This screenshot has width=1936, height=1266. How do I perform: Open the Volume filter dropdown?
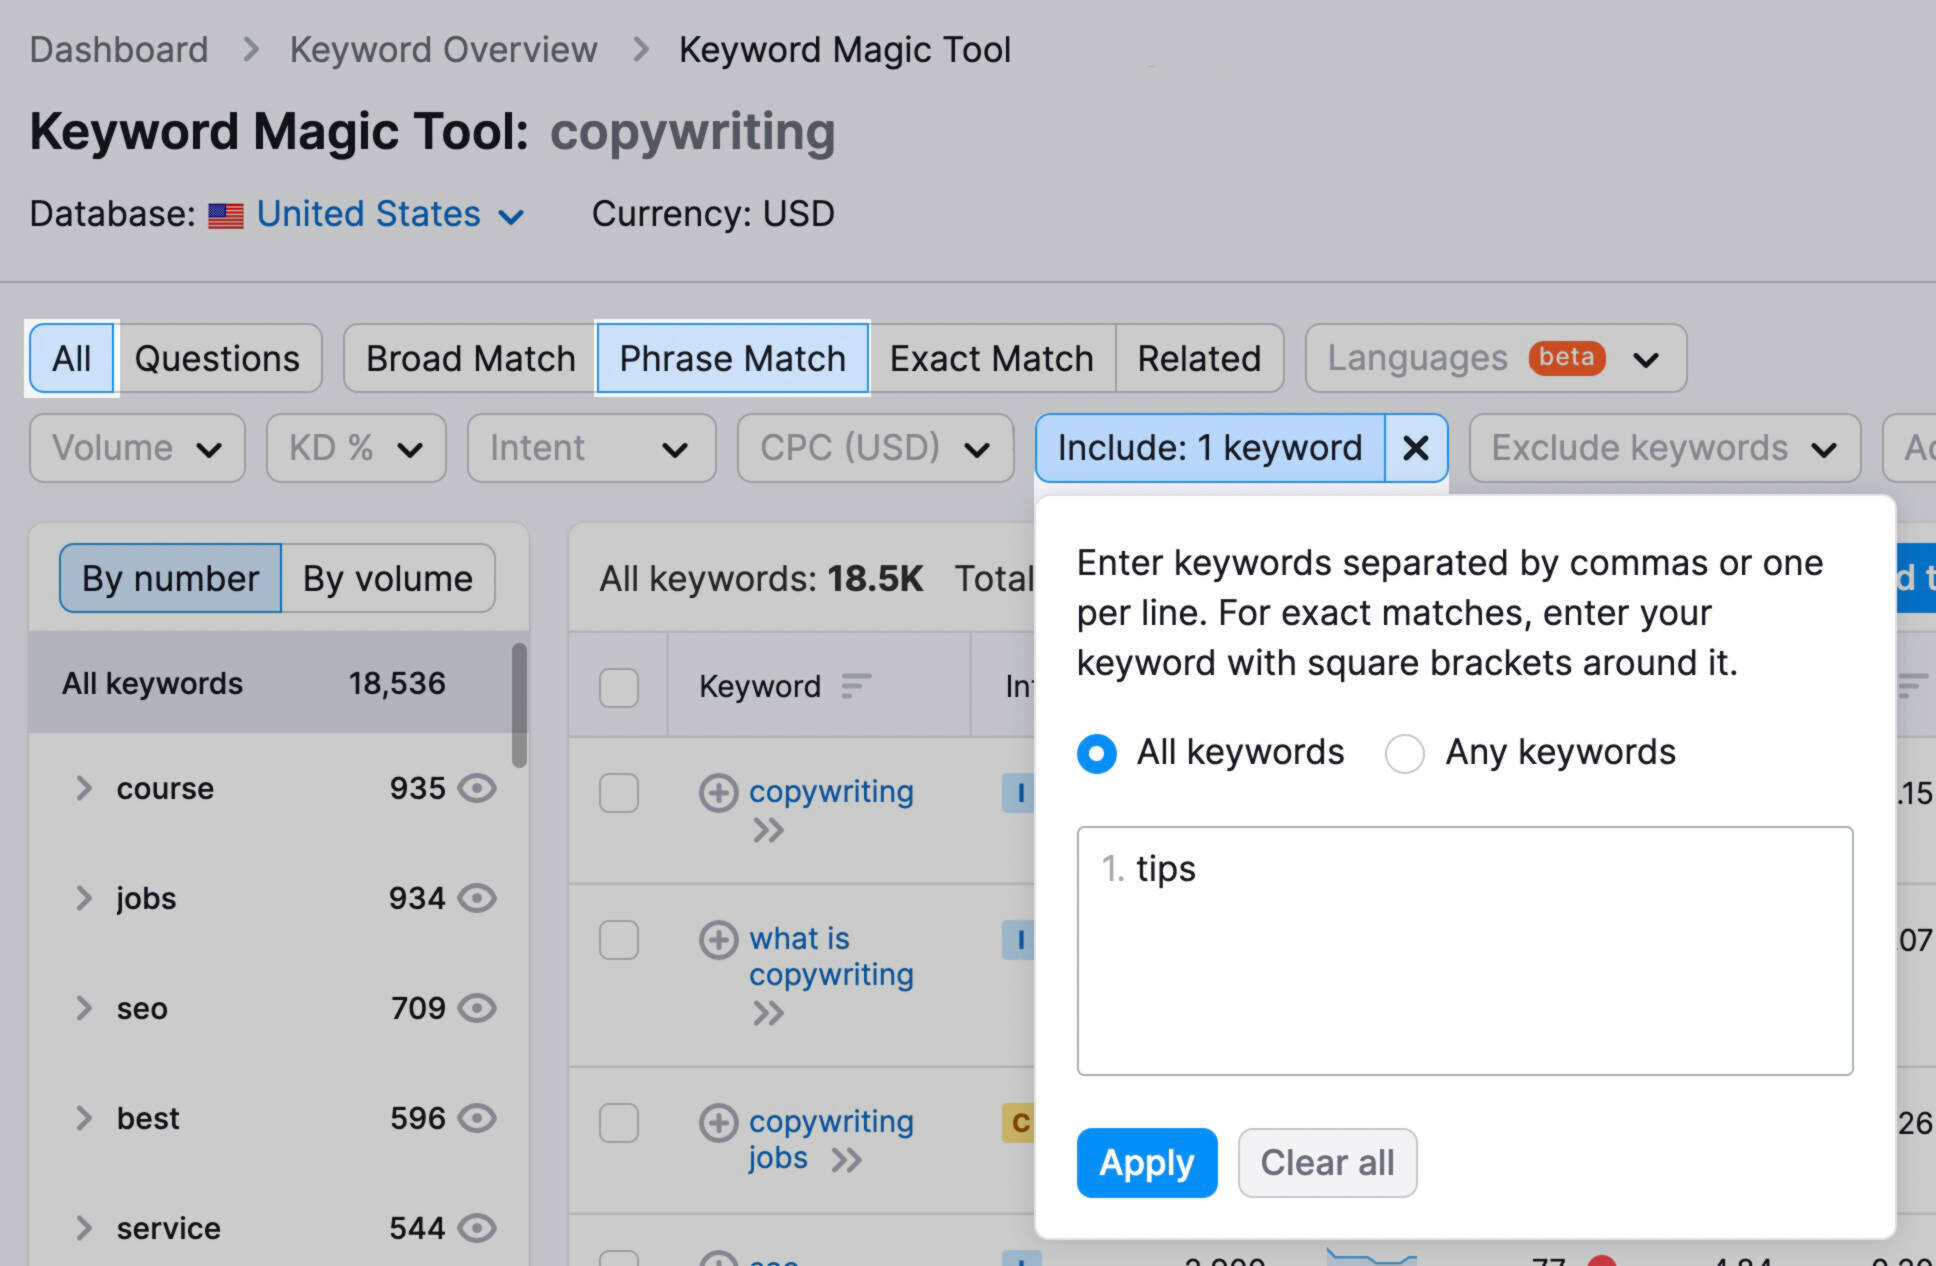pyautogui.click(x=137, y=448)
